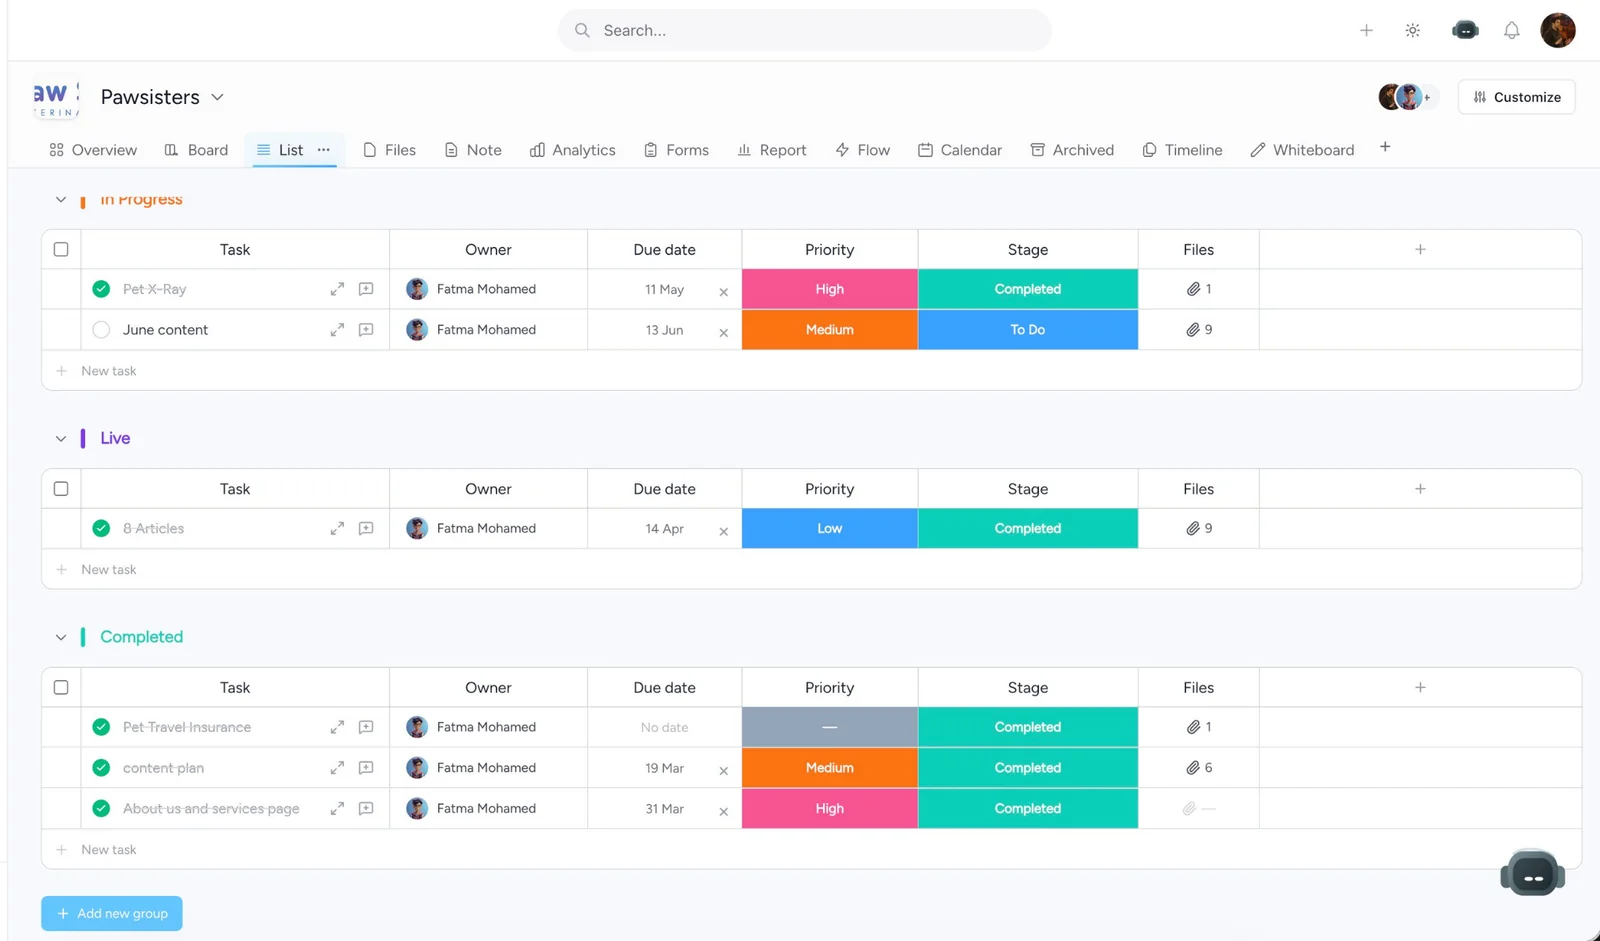1600x941 pixels.
Task: Select all tasks in Live group
Action: 61,489
